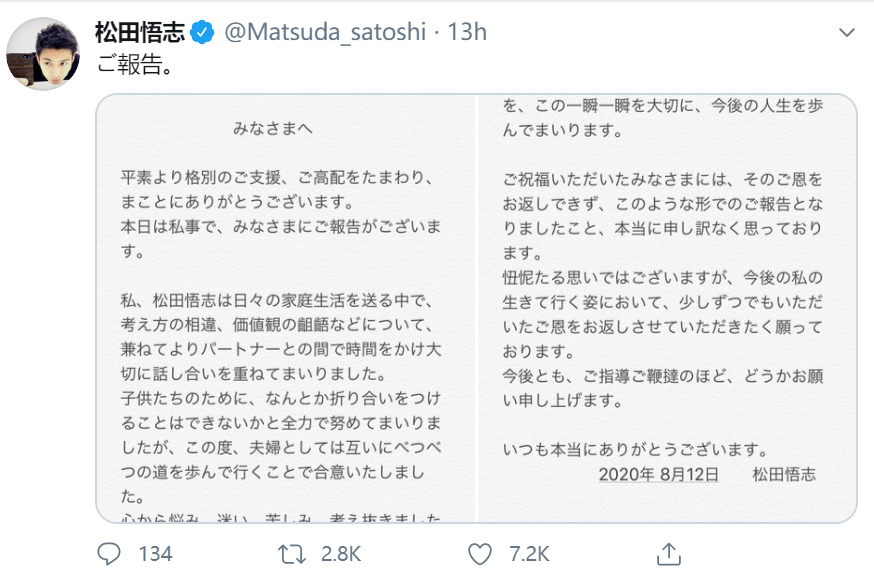Click the tweet text ご報告。

pos(135,65)
